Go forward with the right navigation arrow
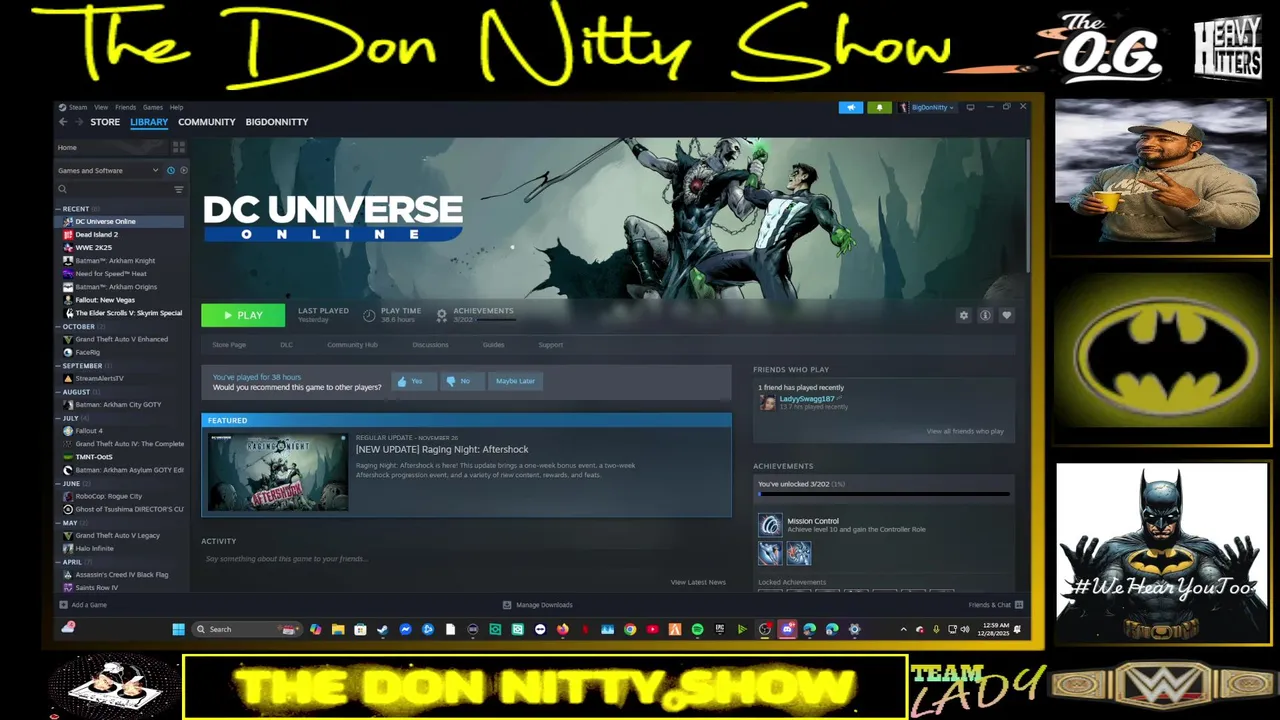 78,122
